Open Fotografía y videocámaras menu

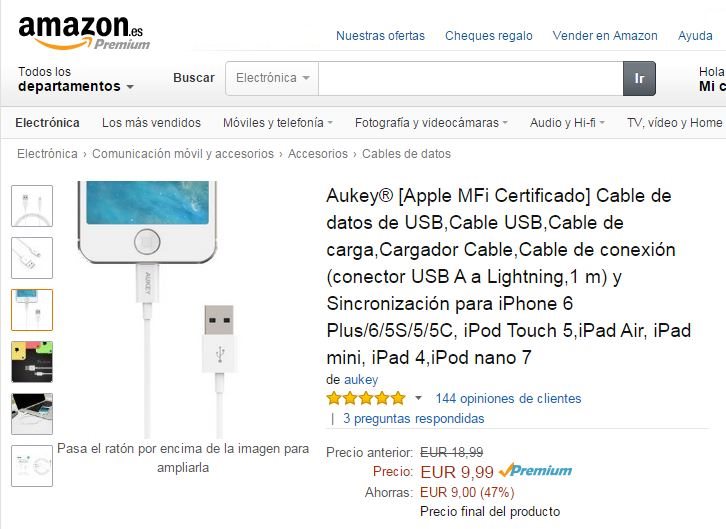pos(431,123)
